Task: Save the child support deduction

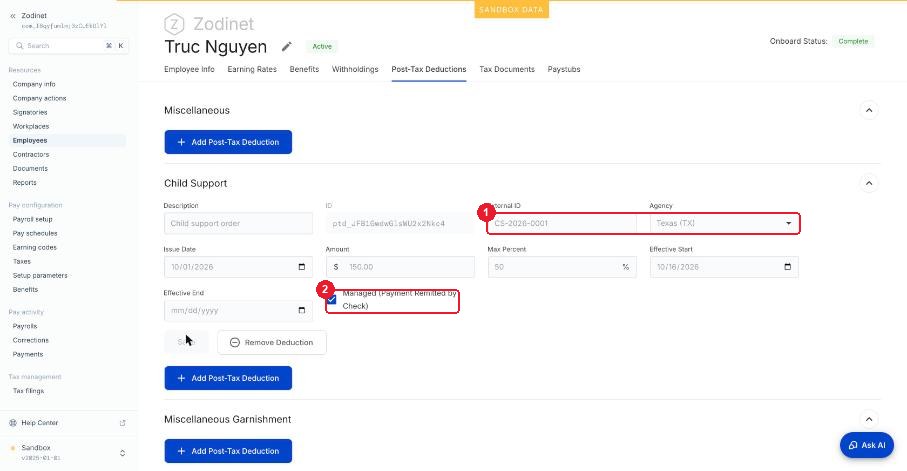Action: [186, 343]
